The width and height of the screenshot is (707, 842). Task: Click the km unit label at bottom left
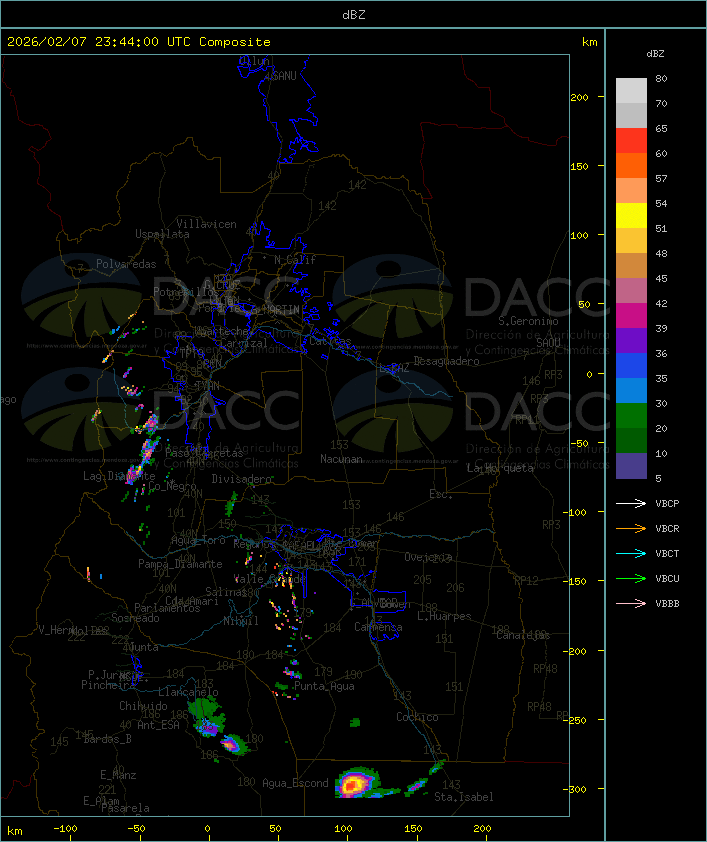(x=14, y=831)
